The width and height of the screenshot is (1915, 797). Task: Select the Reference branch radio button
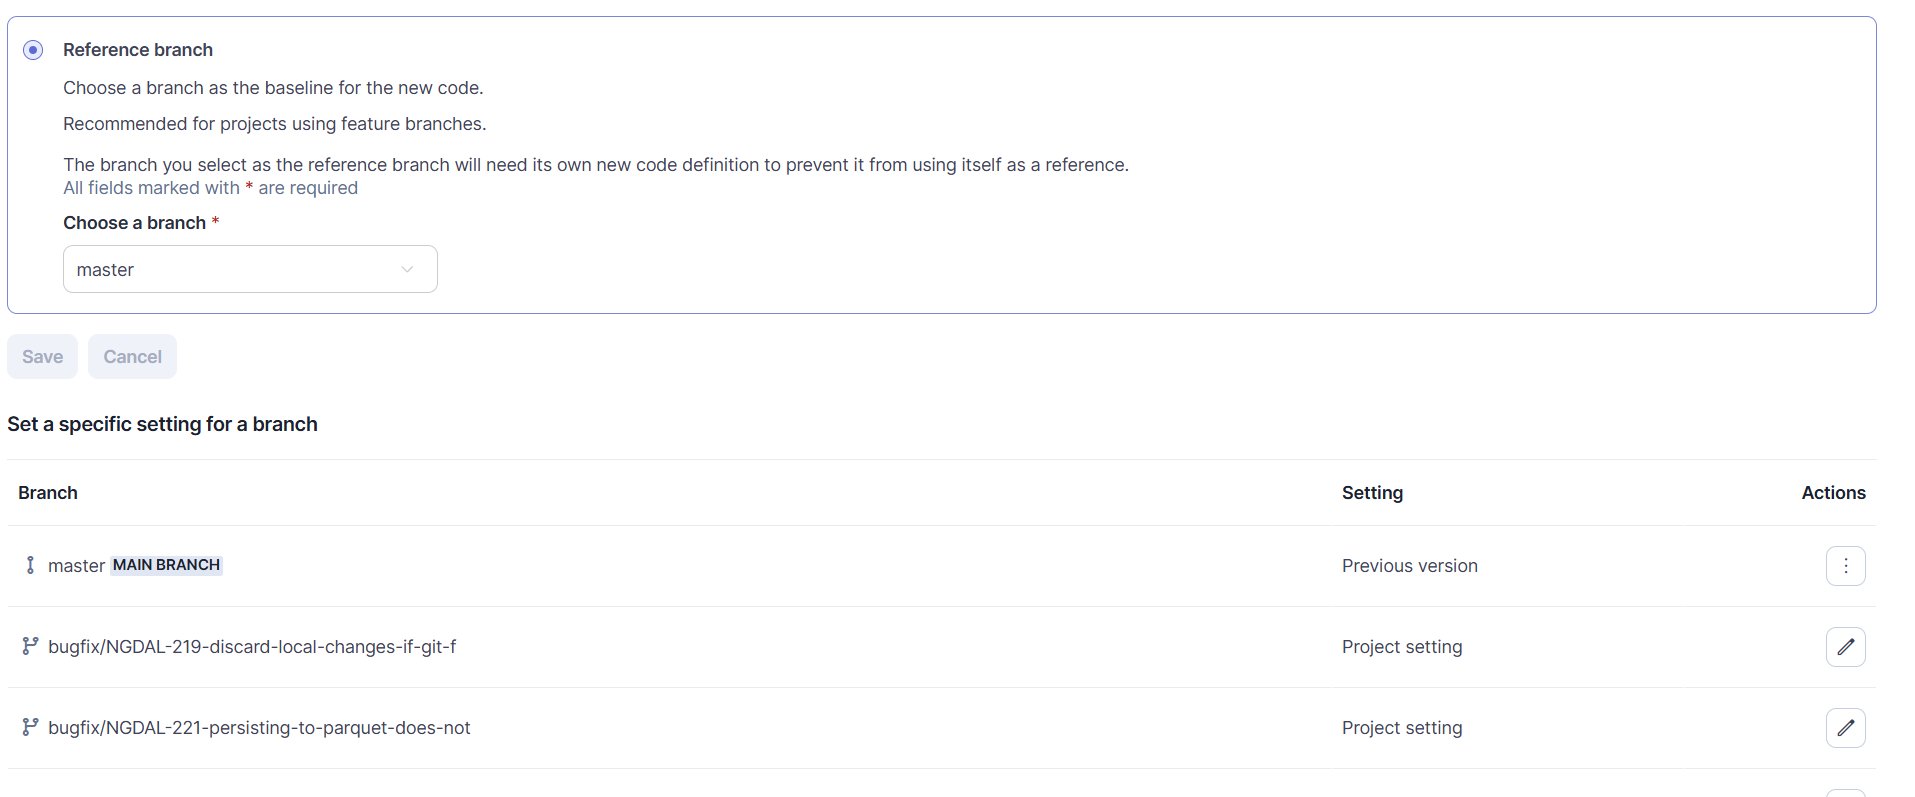coord(33,50)
